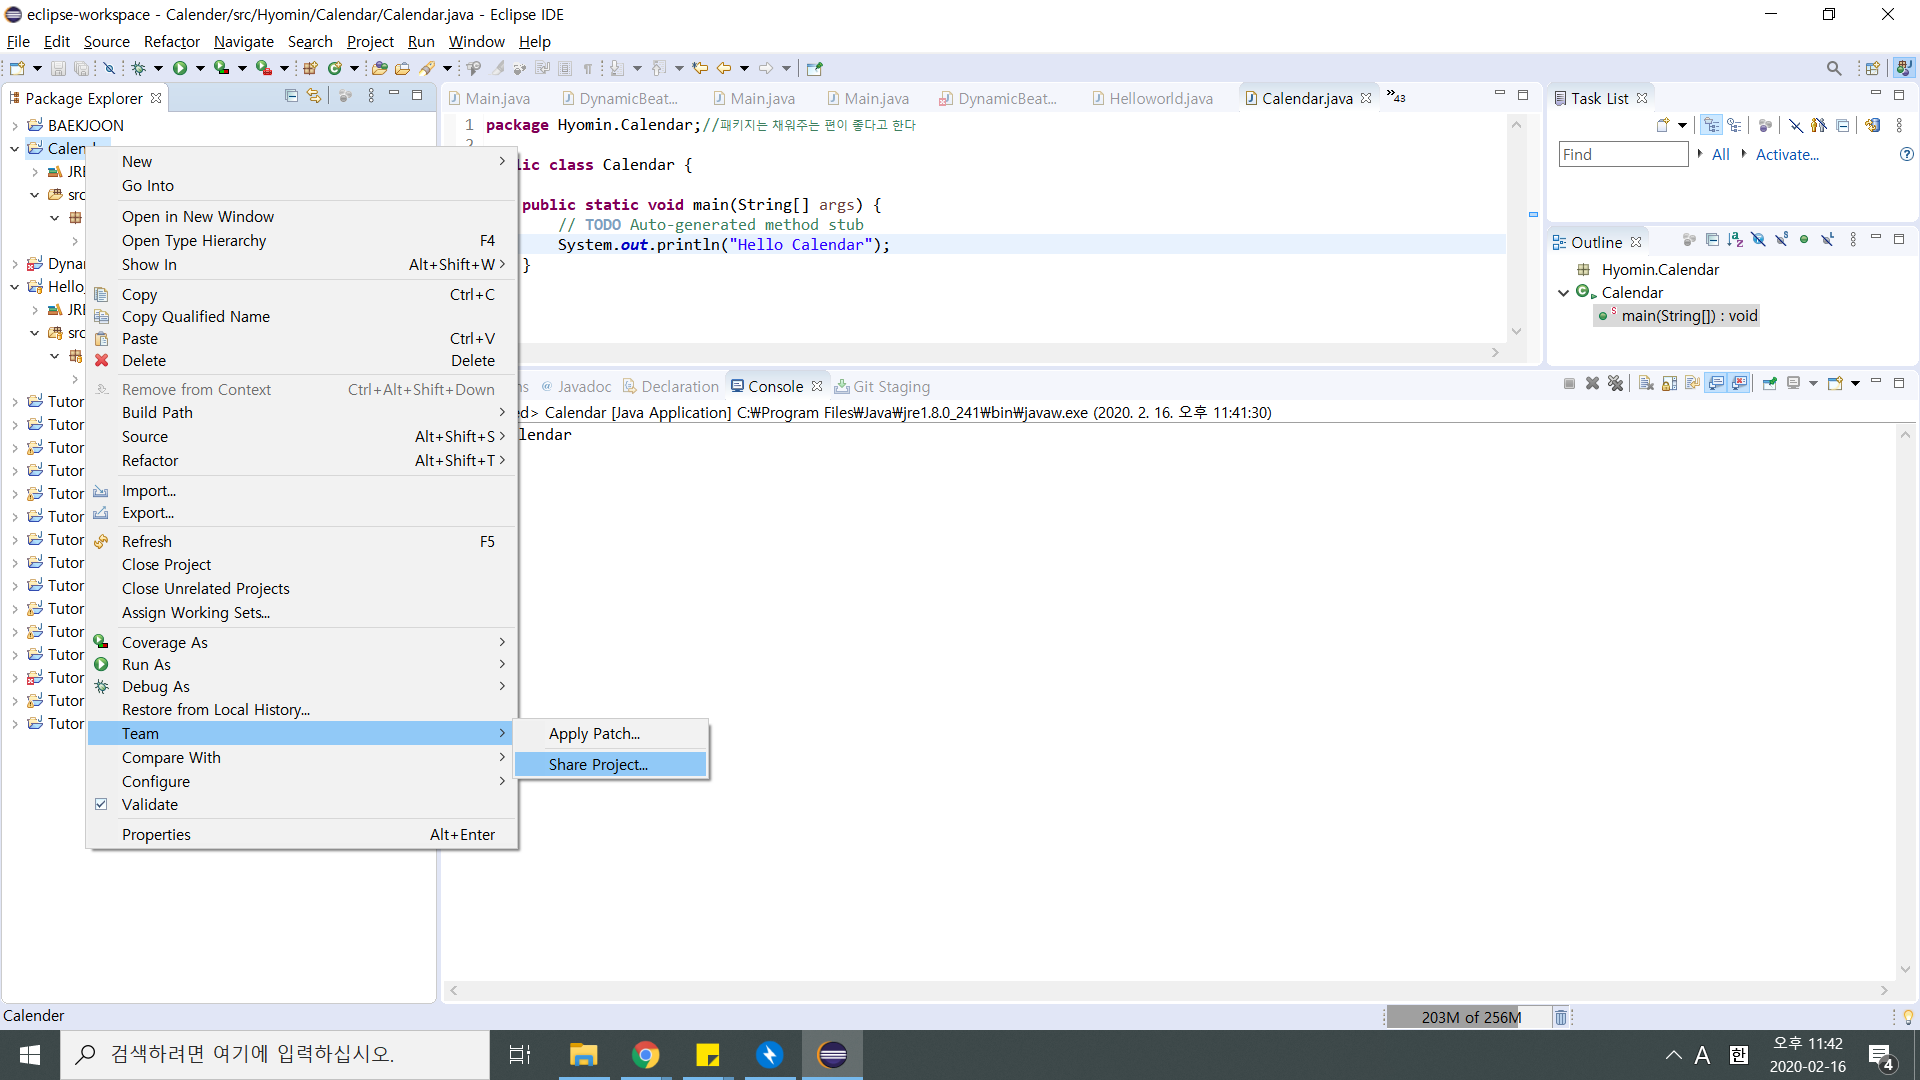Toggle Hide Fields in the Outline toolbar

click(x=1758, y=240)
